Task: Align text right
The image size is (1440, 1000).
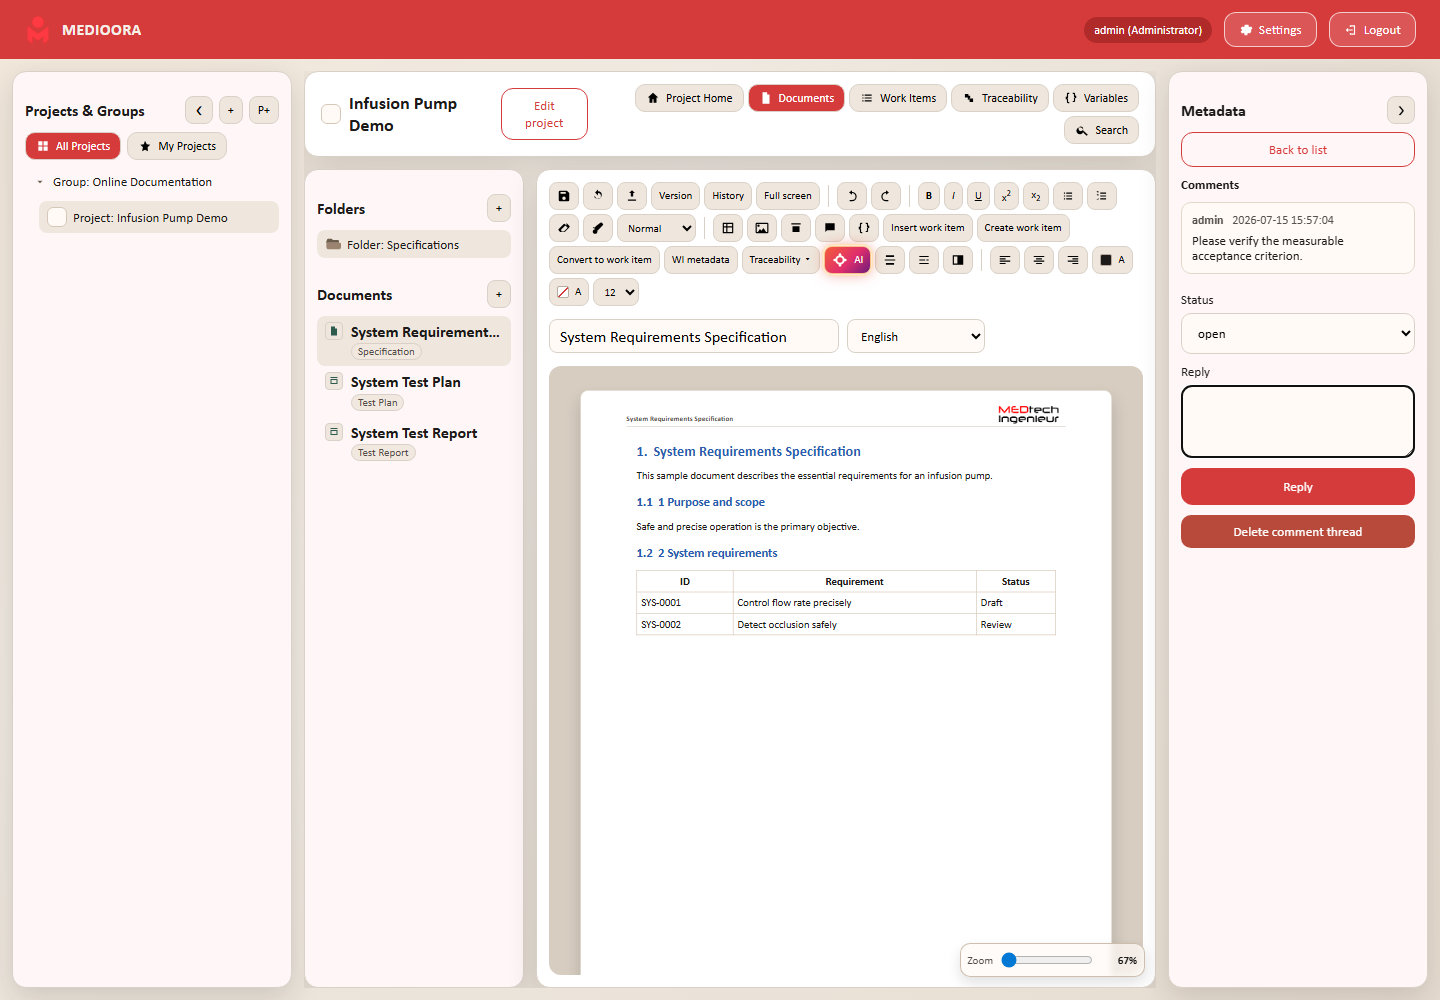Action: click(x=1073, y=260)
